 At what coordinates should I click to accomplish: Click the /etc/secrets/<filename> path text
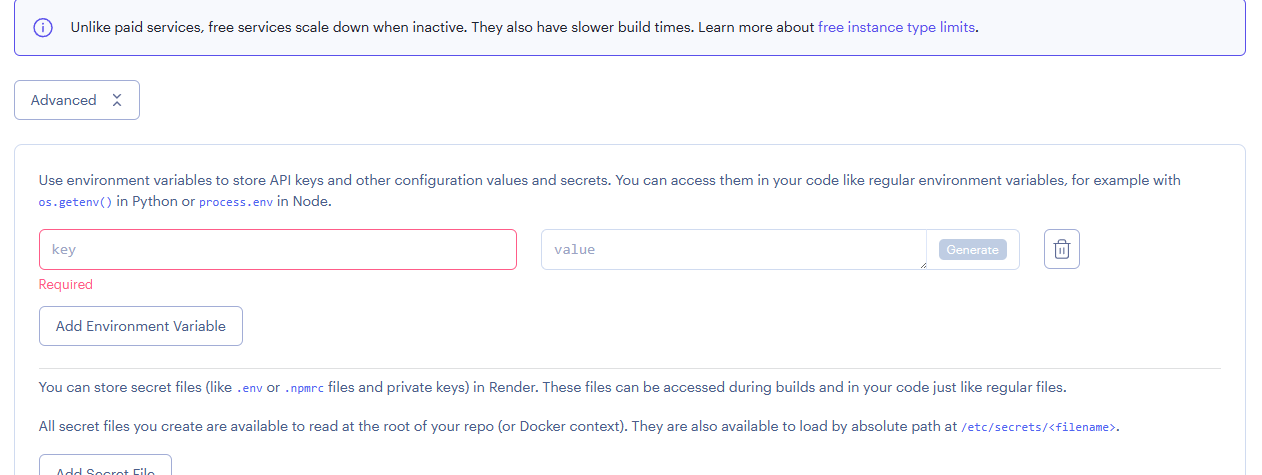point(1037,428)
